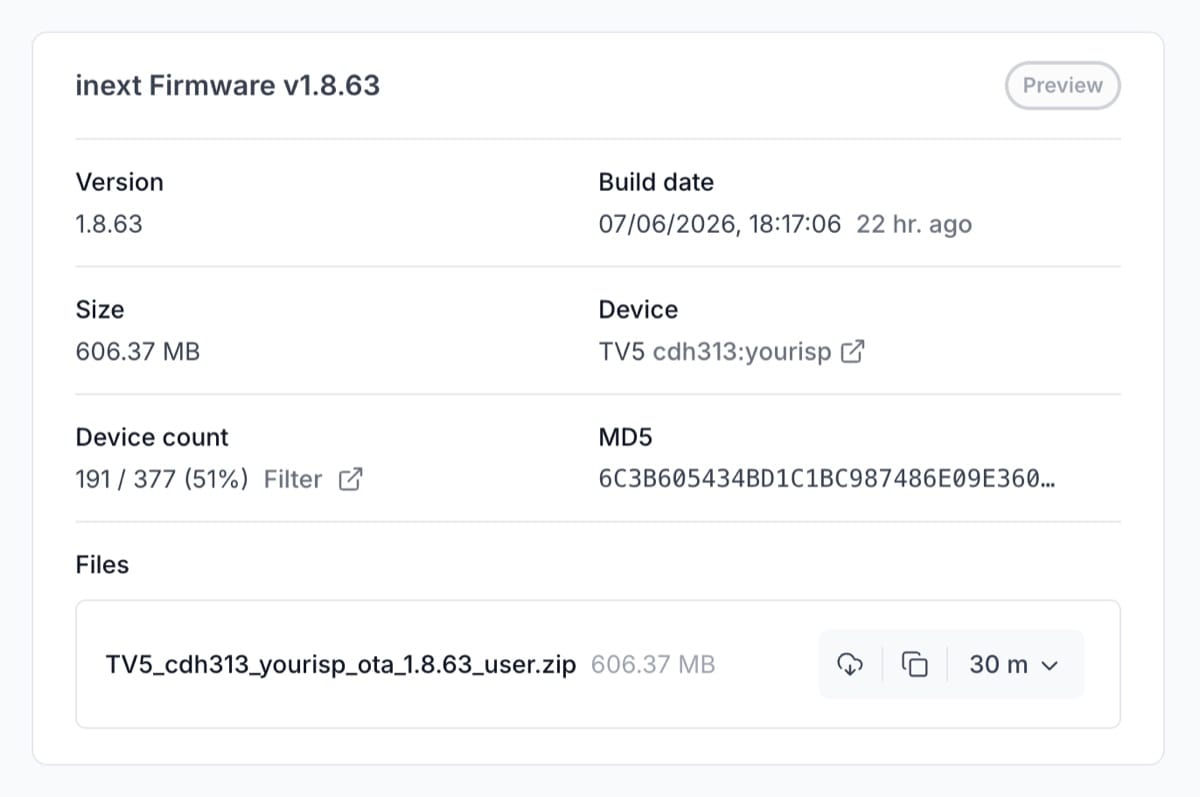Click the Filter link under Device count
Screen dimensions: 1200x797
tap(293, 479)
